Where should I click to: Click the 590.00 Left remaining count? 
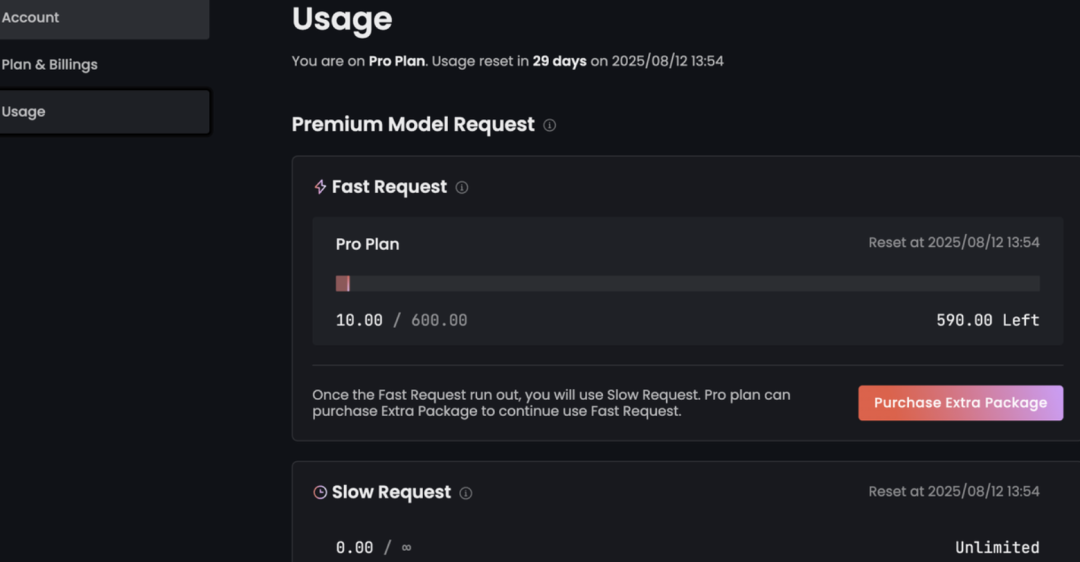987,320
